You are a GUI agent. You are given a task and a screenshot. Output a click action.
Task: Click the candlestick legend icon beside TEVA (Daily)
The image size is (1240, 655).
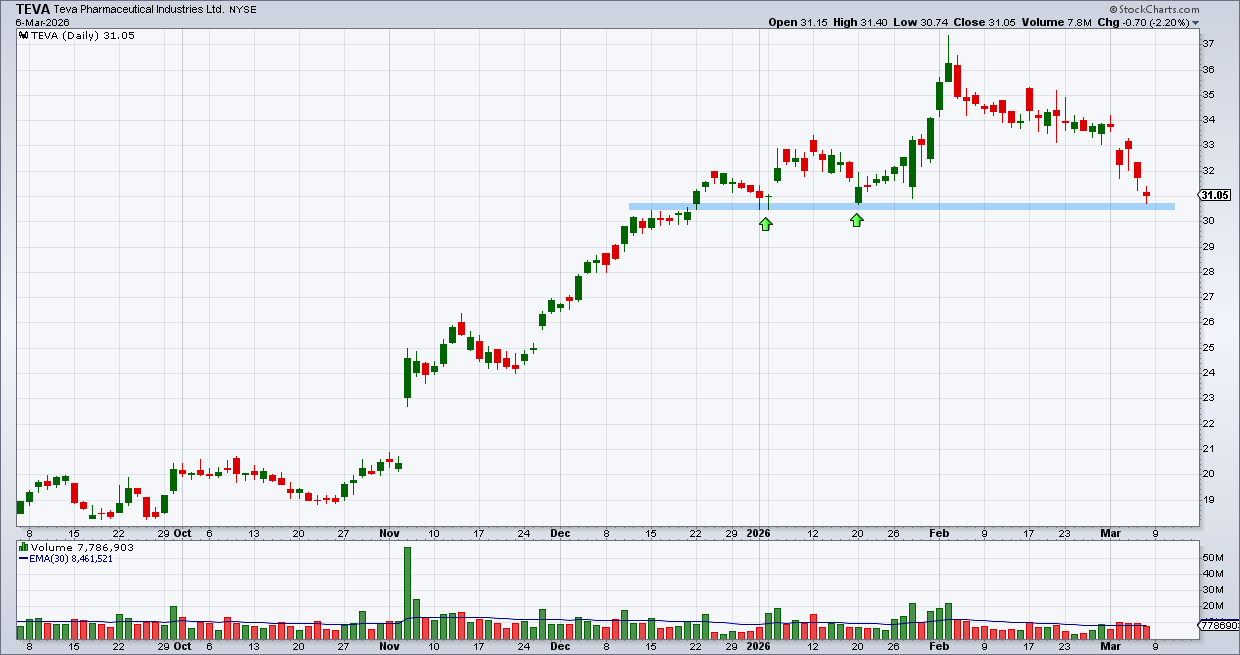(x=25, y=36)
